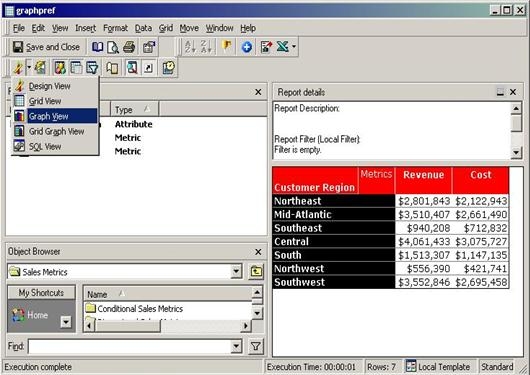Click the My Shortcuts button
This screenshot has width=530, height=375.
(x=42, y=292)
